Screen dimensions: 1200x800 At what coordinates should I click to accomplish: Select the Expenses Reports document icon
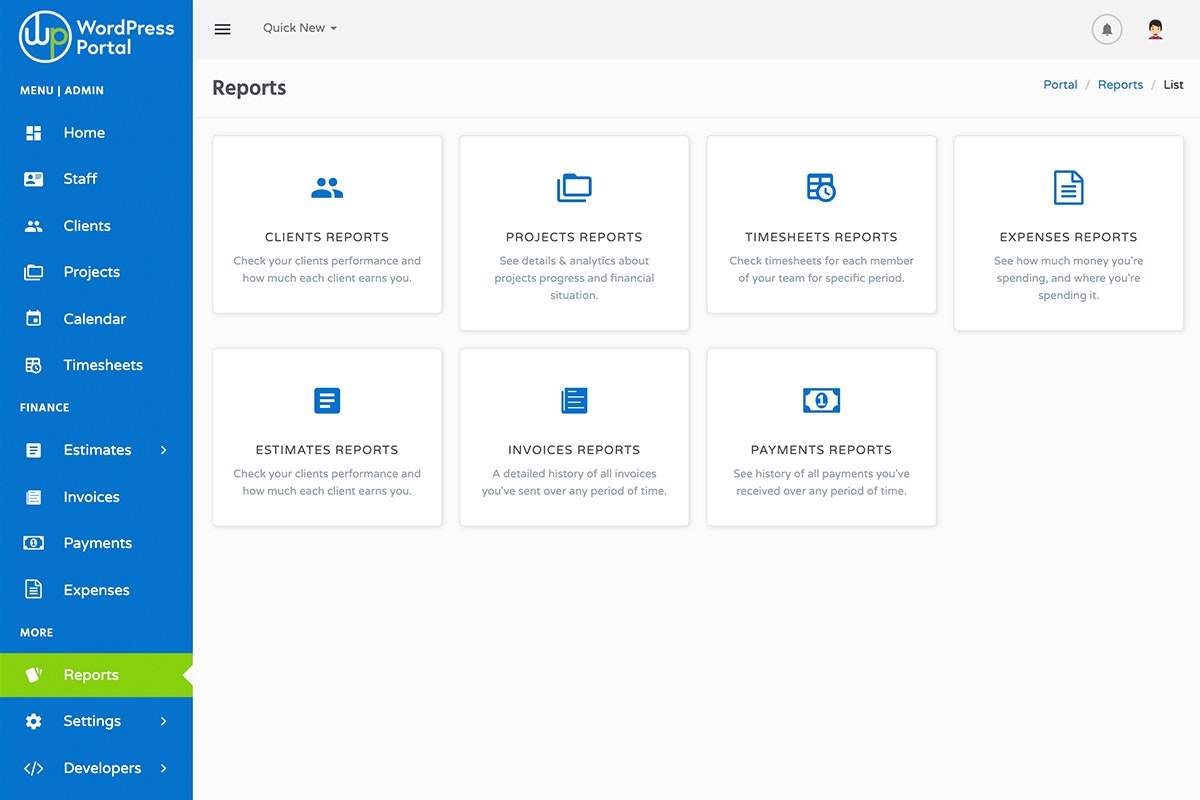(x=1067, y=187)
